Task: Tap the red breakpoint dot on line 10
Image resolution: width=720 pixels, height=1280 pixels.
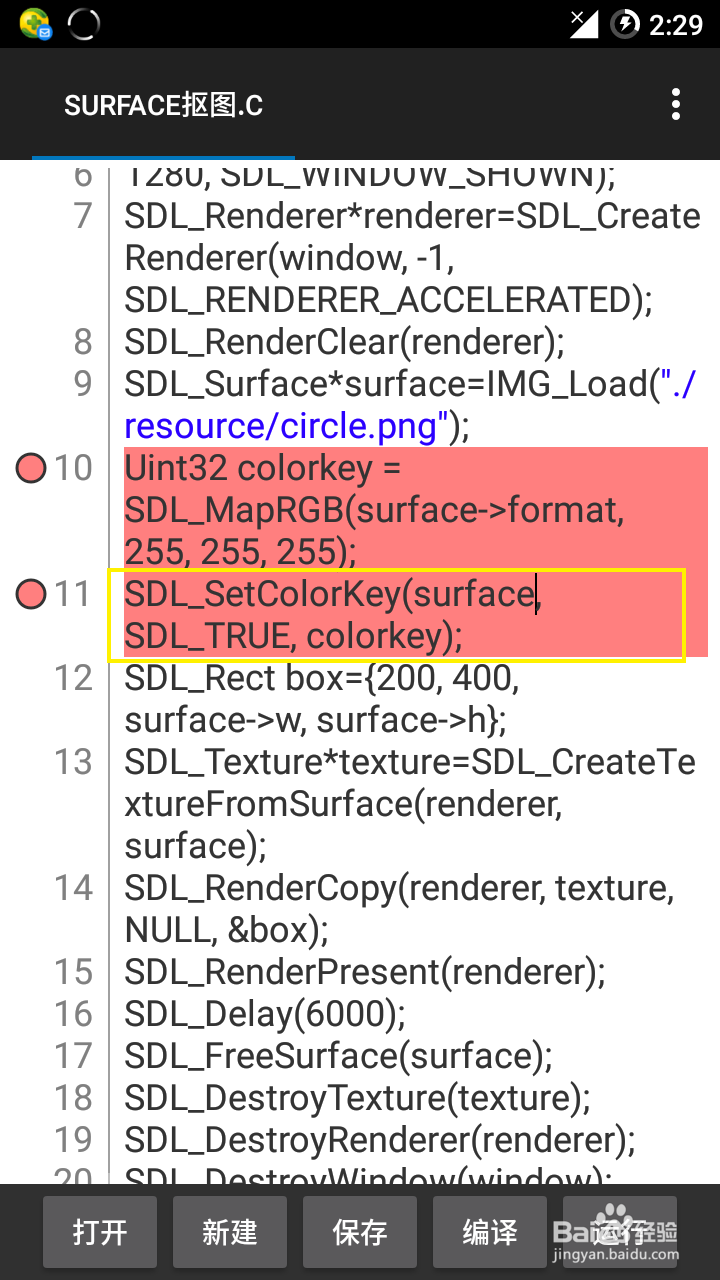Action: 32,468
